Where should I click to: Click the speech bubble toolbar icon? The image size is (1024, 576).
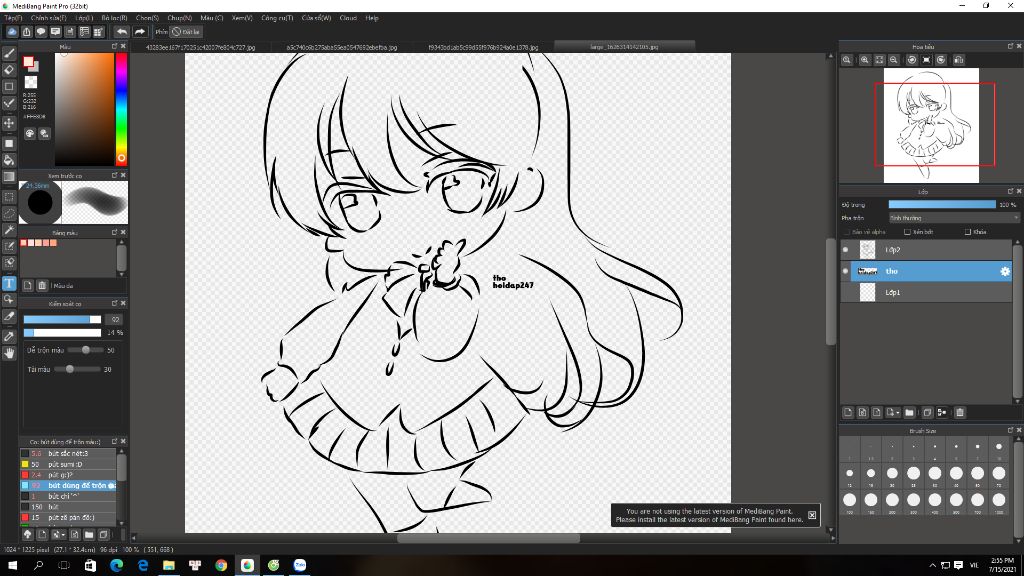point(41,31)
